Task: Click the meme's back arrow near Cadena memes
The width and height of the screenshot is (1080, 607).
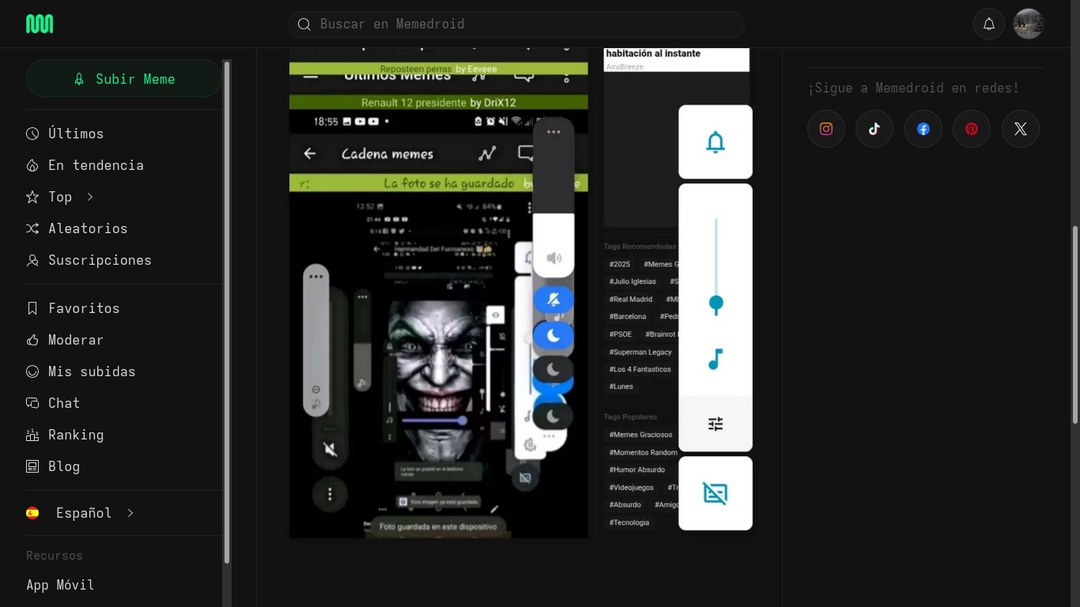Action: (309, 153)
